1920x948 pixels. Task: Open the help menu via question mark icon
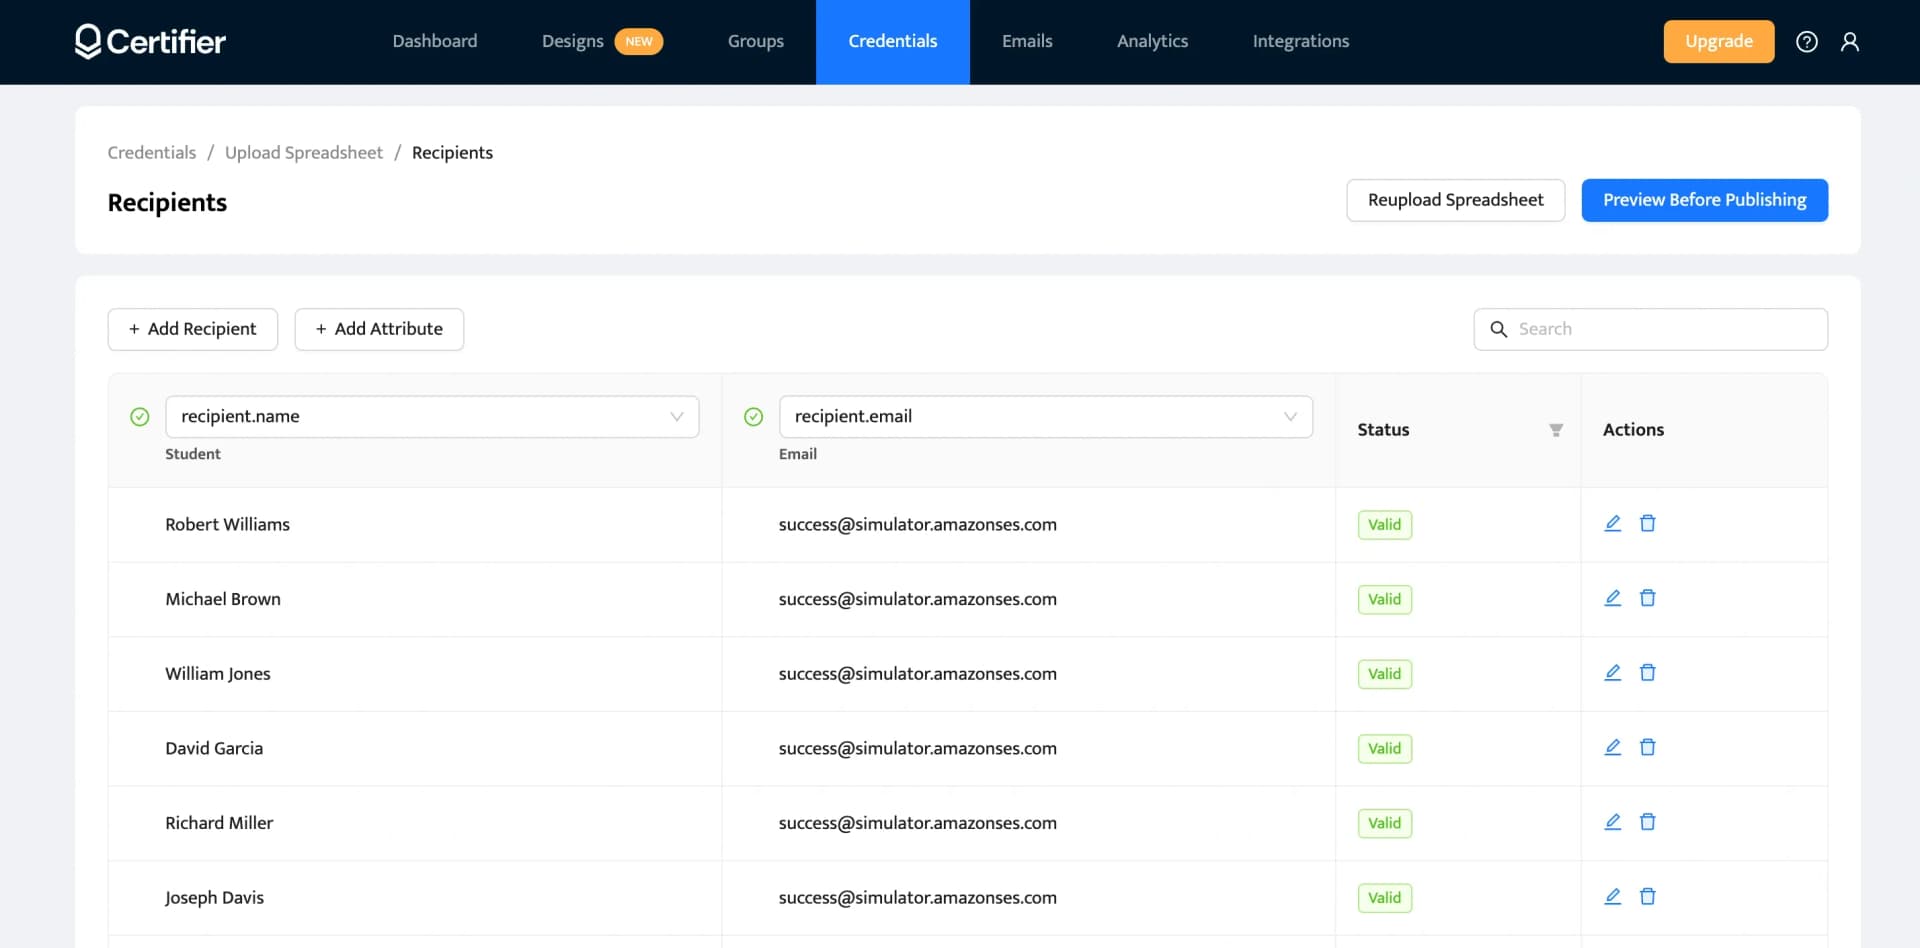click(1807, 41)
